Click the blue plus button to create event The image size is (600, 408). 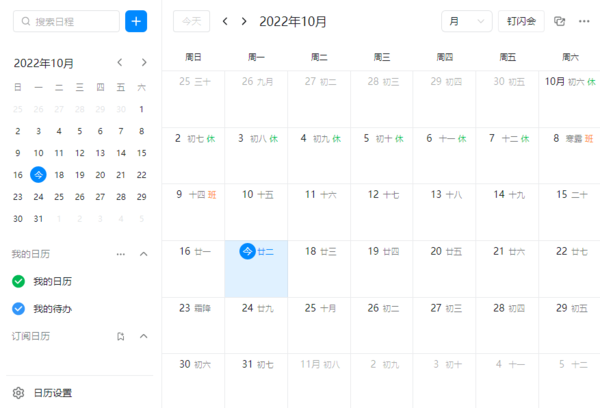[x=136, y=21]
